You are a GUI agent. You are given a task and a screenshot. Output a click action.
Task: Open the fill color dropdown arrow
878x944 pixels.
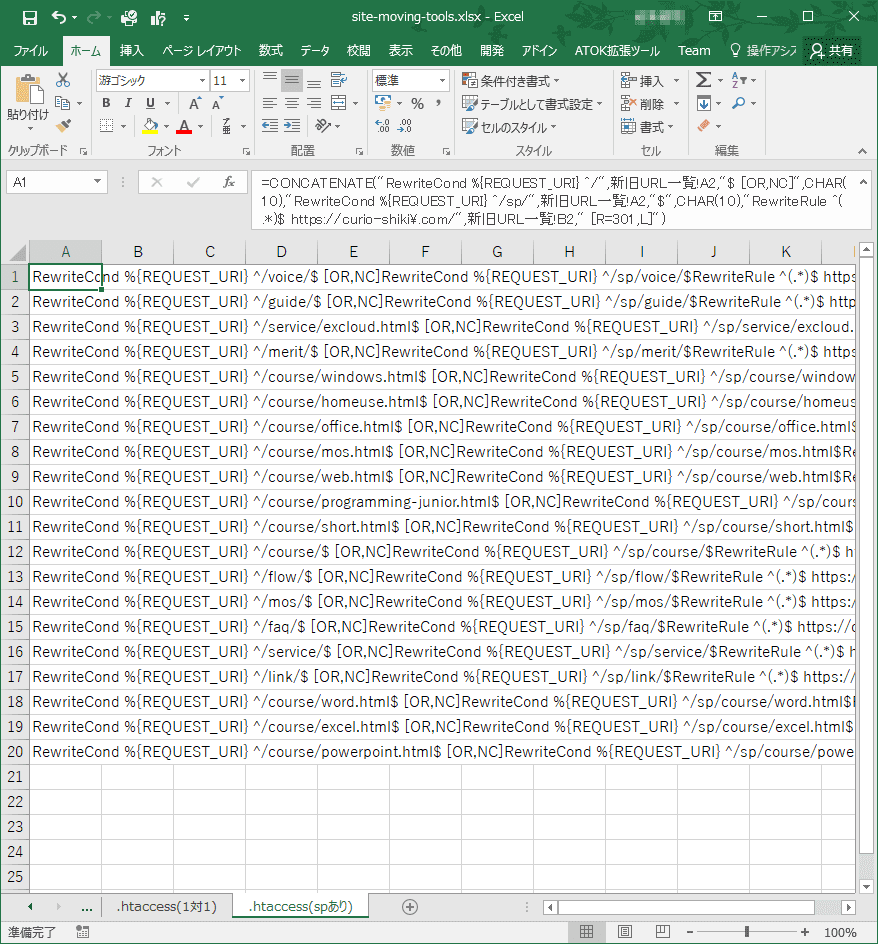pyautogui.click(x=166, y=127)
